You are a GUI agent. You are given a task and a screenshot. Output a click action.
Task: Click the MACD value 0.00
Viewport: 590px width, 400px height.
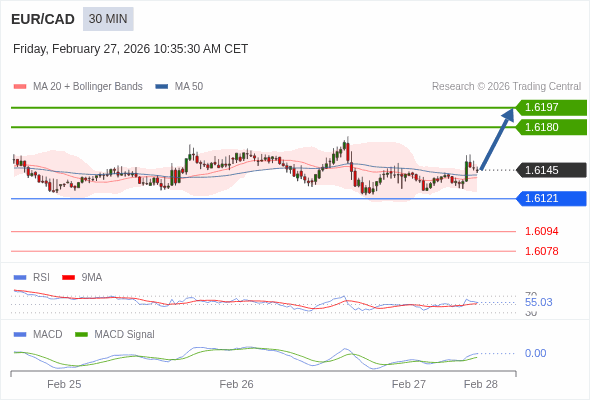coord(535,353)
